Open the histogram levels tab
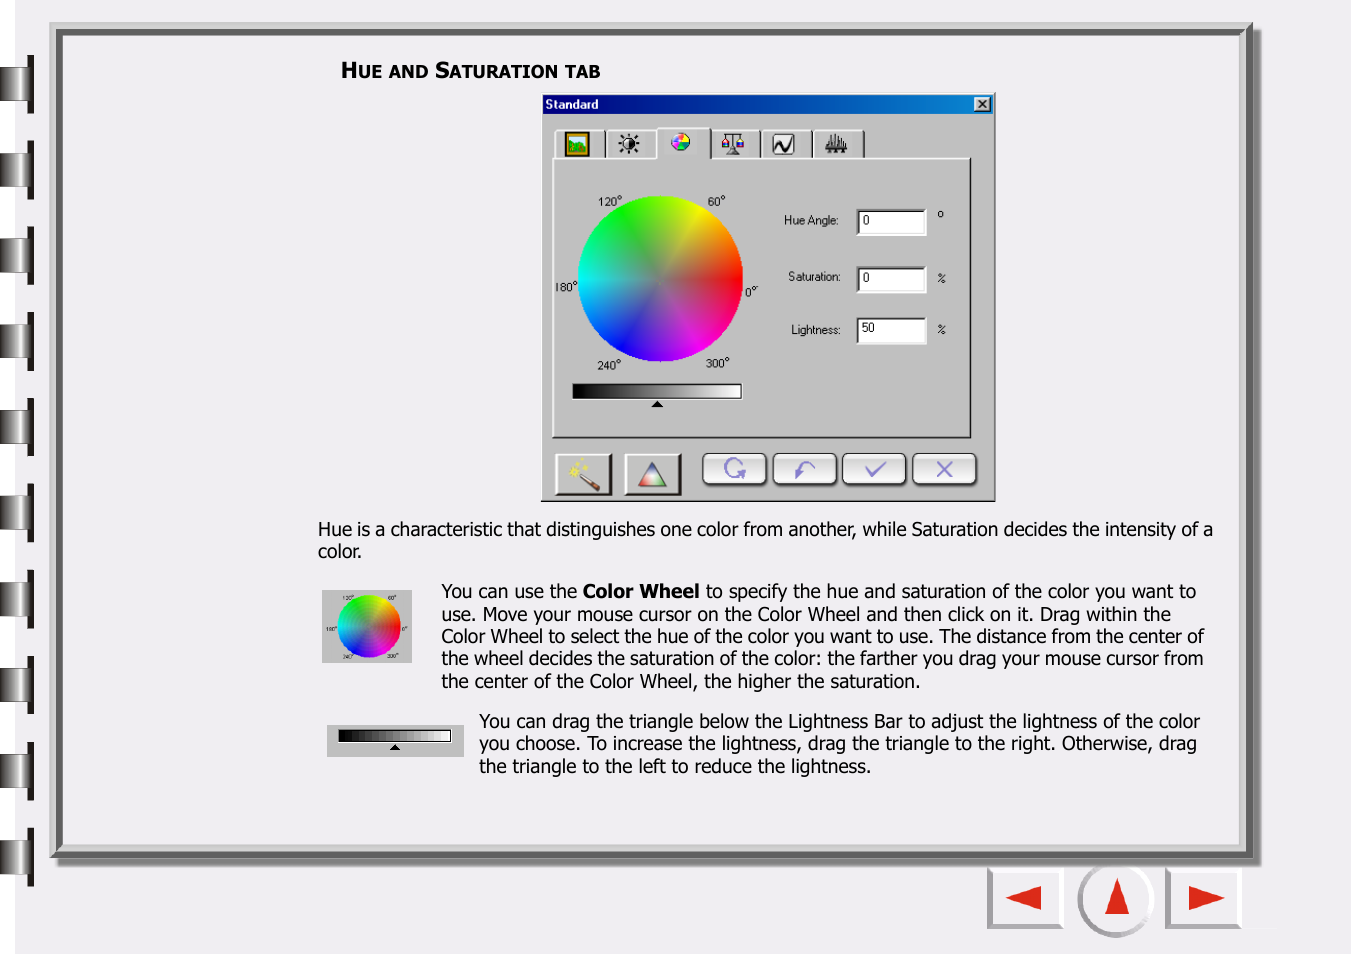This screenshot has height=954, width=1351. click(x=837, y=144)
